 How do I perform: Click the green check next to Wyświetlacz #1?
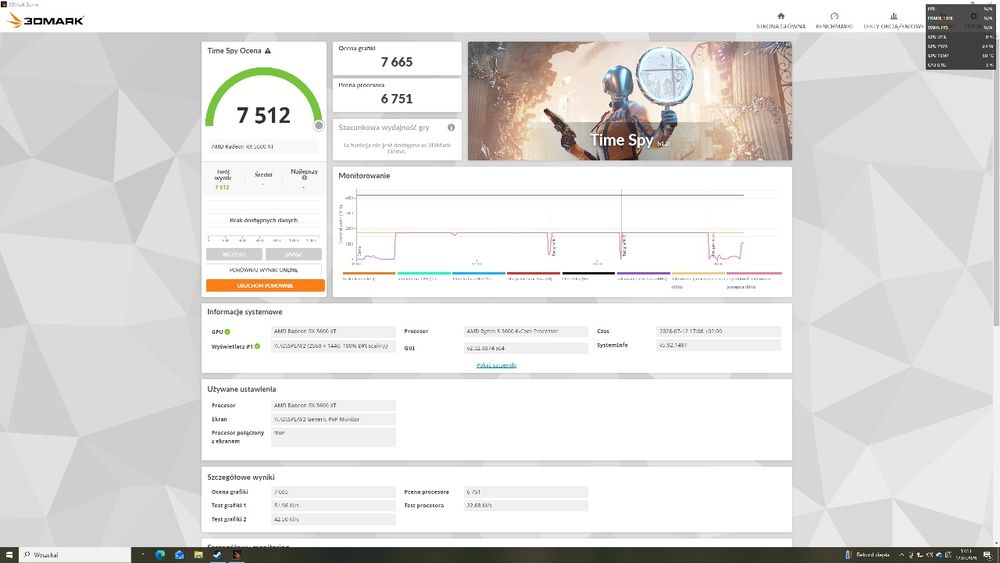click(x=258, y=346)
